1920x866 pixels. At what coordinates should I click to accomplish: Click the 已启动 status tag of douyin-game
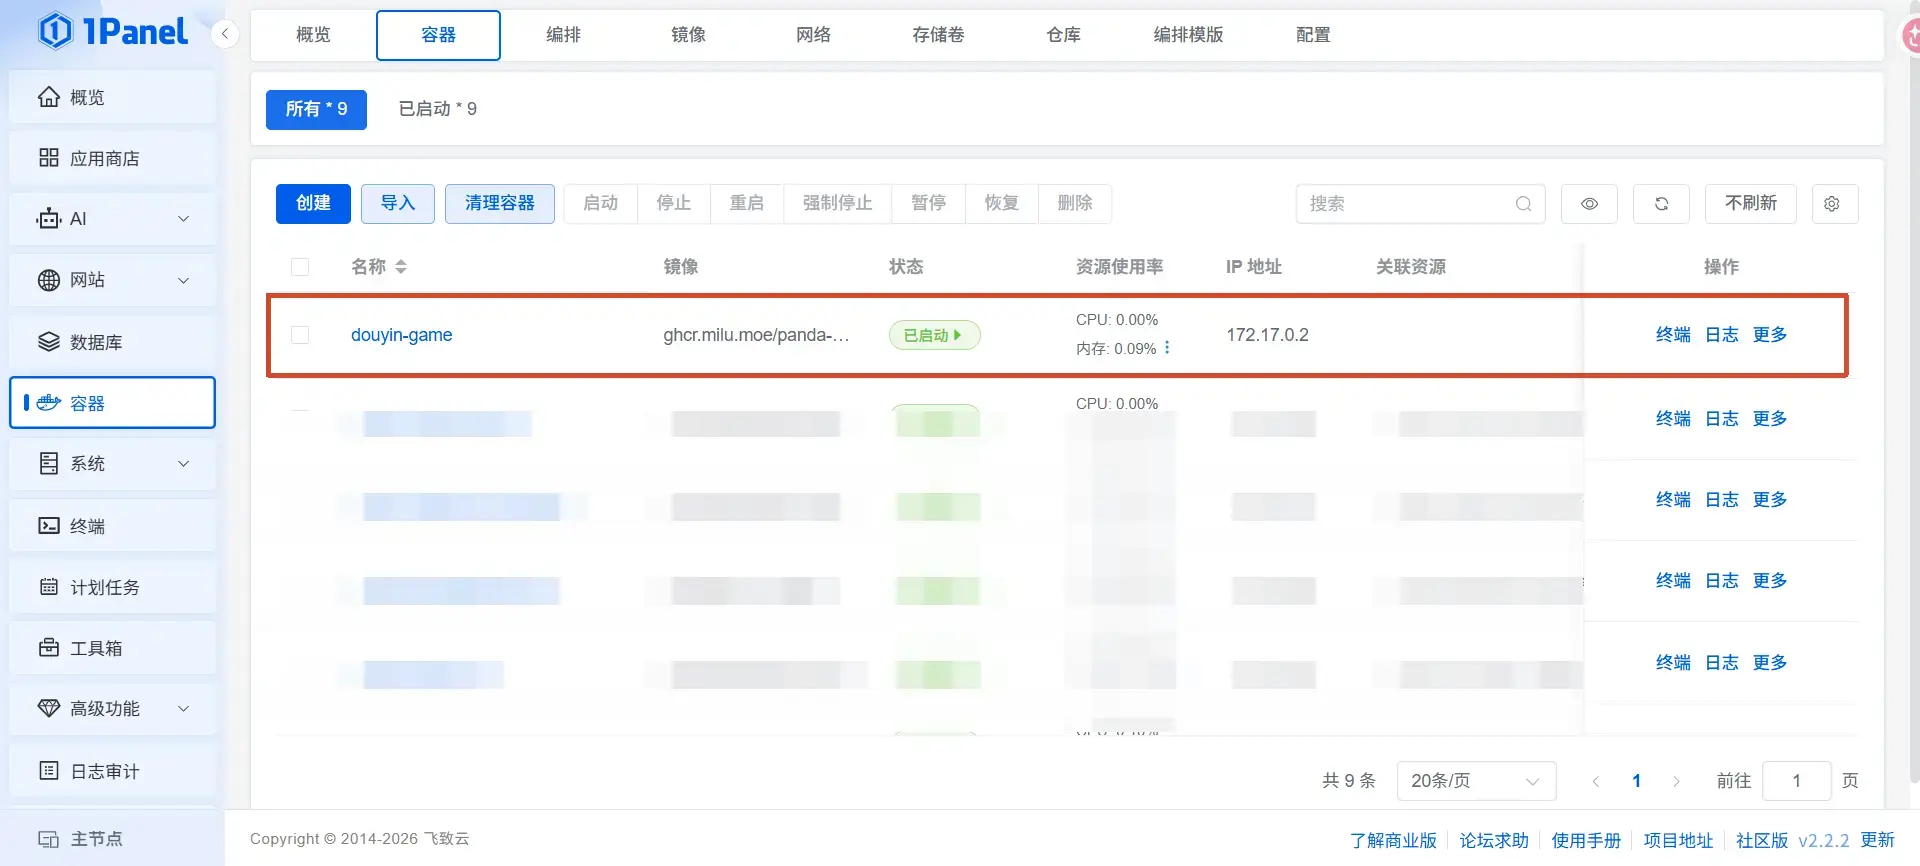[935, 335]
